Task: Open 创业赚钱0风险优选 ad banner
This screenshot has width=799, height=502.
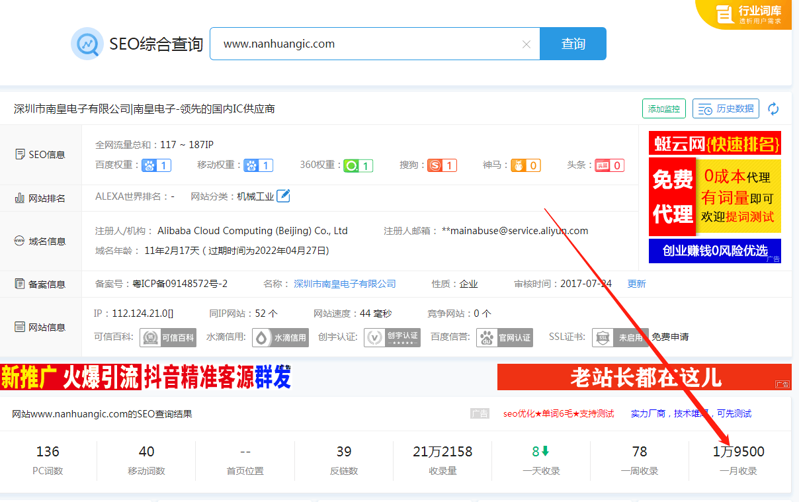Action: click(x=714, y=251)
